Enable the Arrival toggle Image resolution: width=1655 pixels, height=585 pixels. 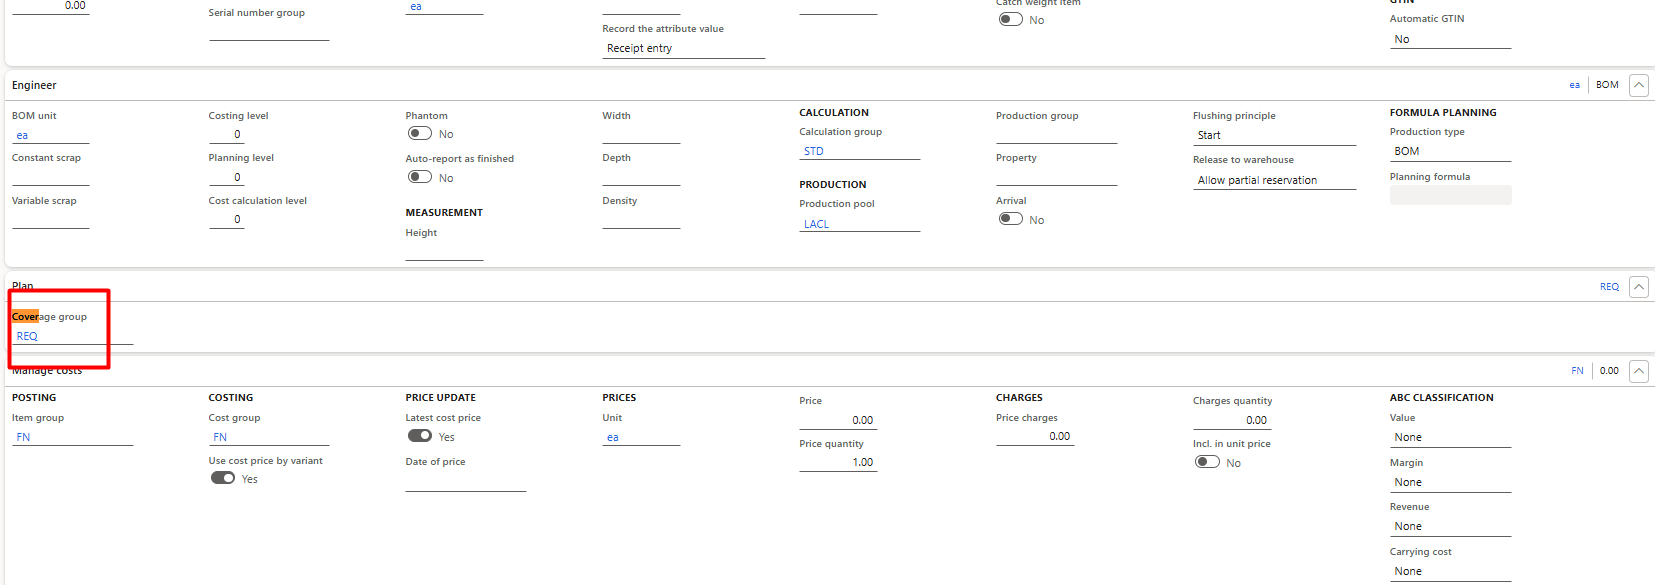(1010, 219)
